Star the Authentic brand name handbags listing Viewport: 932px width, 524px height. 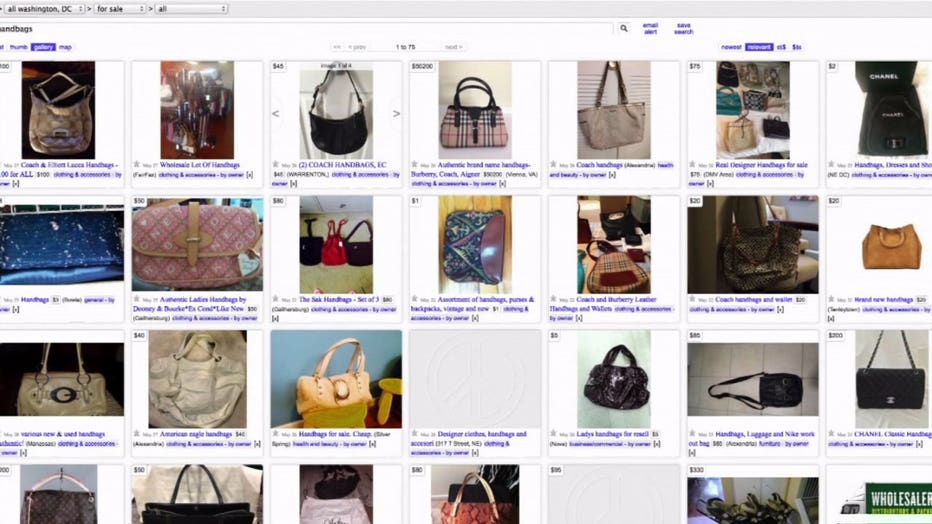pos(414,165)
